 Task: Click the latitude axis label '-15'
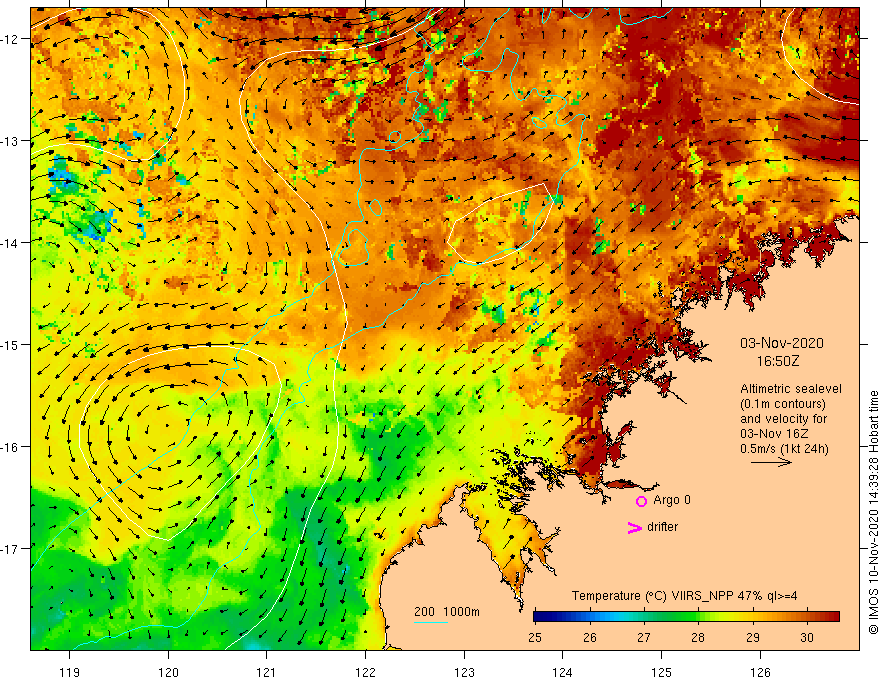click(x=11, y=344)
